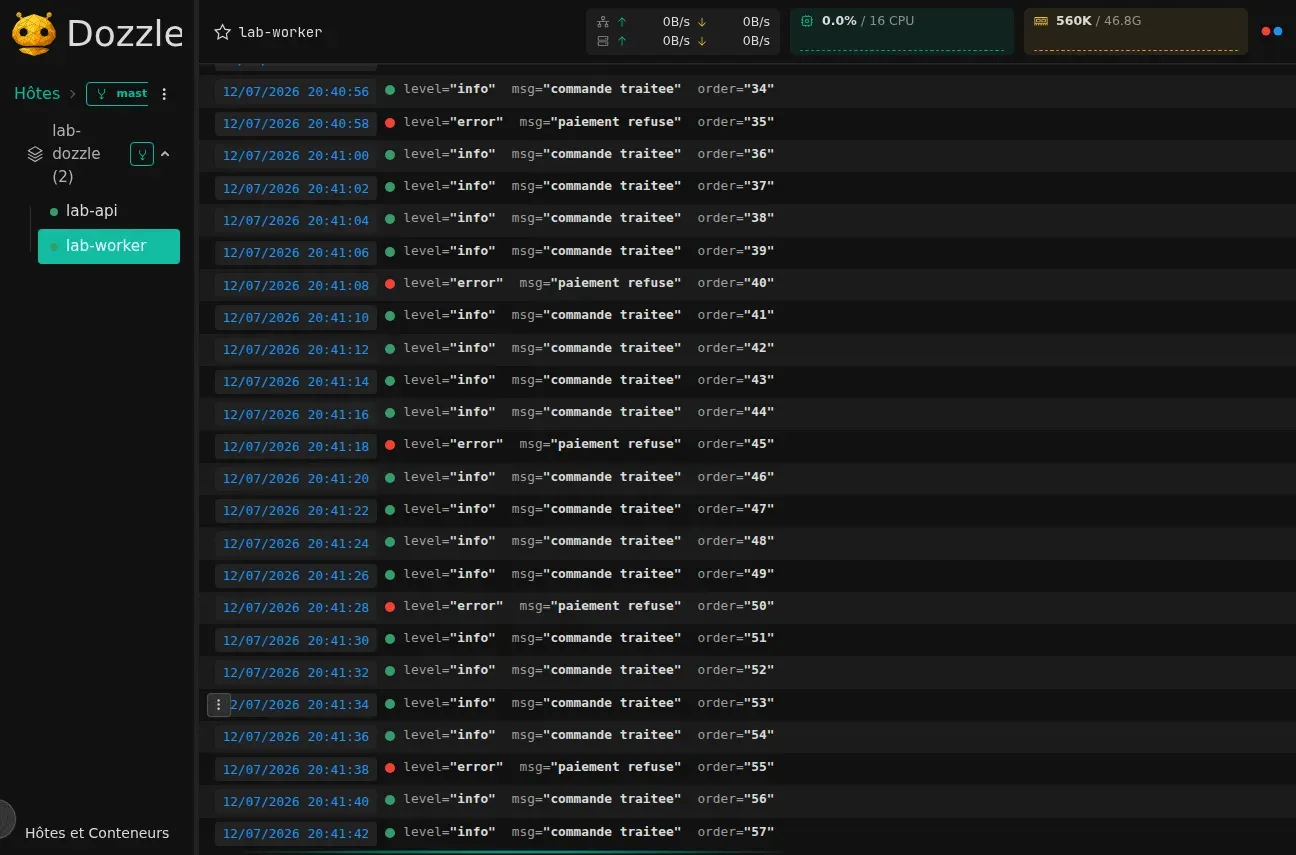
Task: Click level="info" on order 41 line
Action: tap(449, 315)
